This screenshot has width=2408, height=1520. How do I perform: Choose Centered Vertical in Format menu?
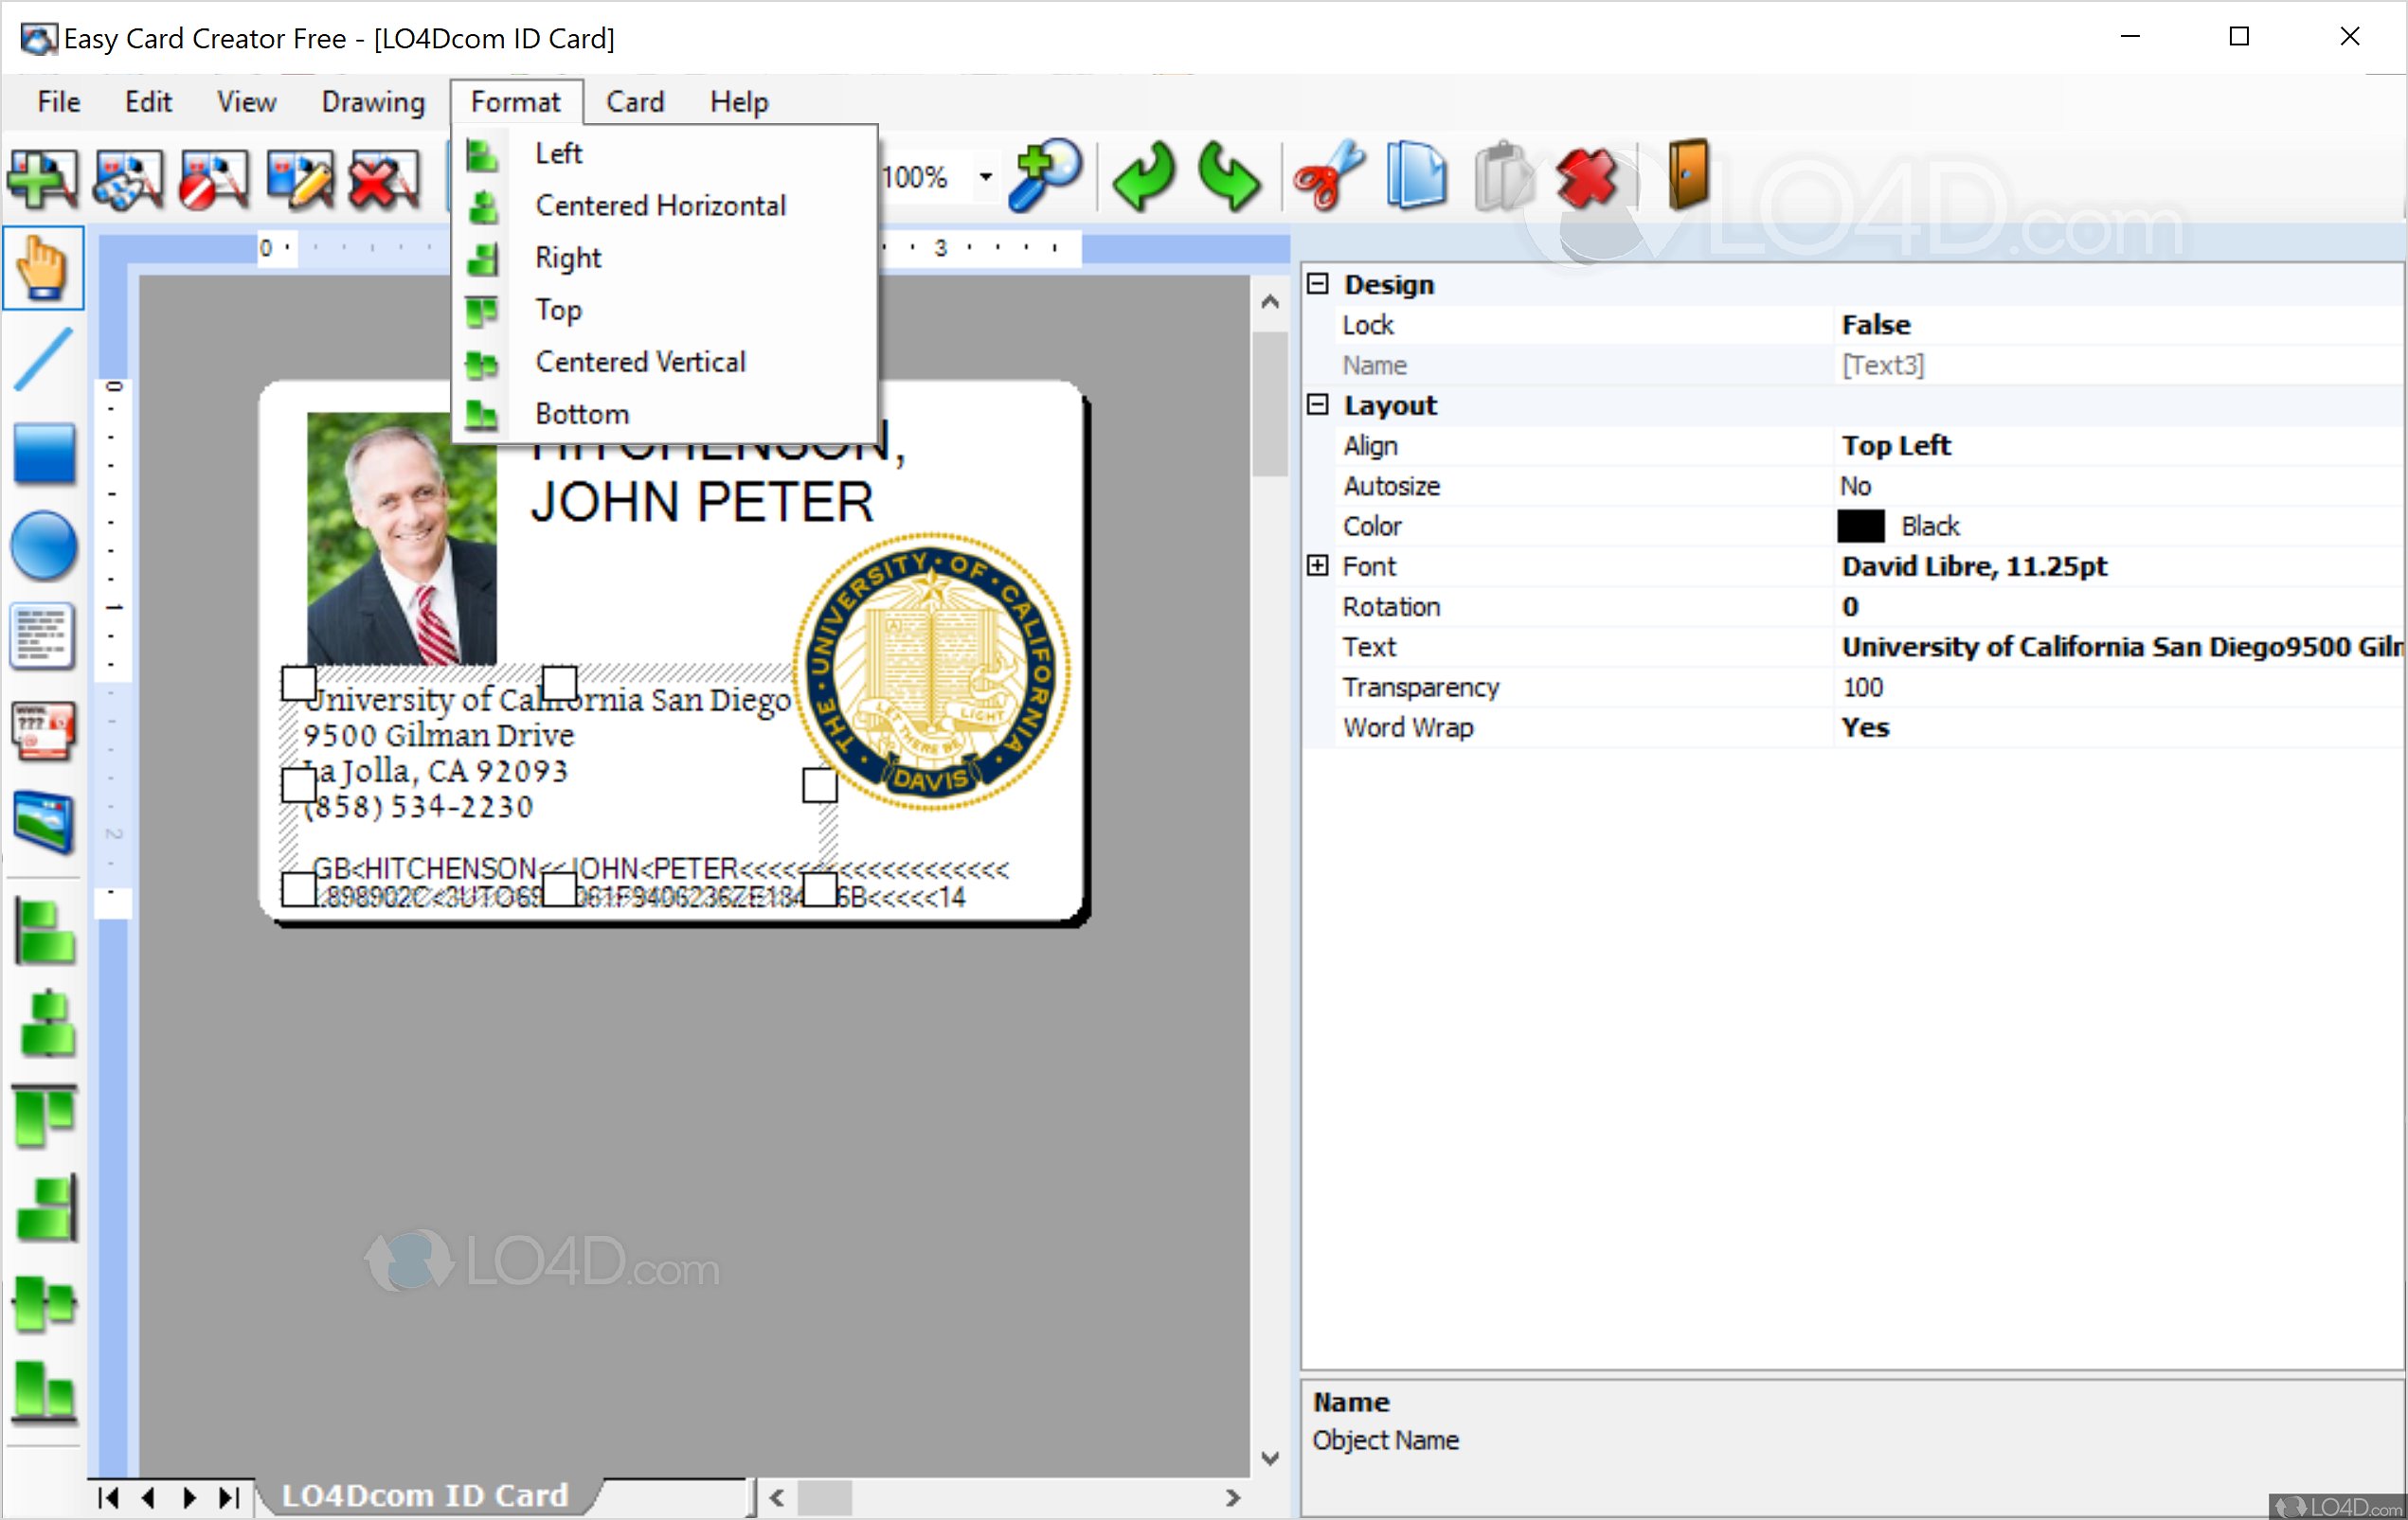pyautogui.click(x=665, y=361)
